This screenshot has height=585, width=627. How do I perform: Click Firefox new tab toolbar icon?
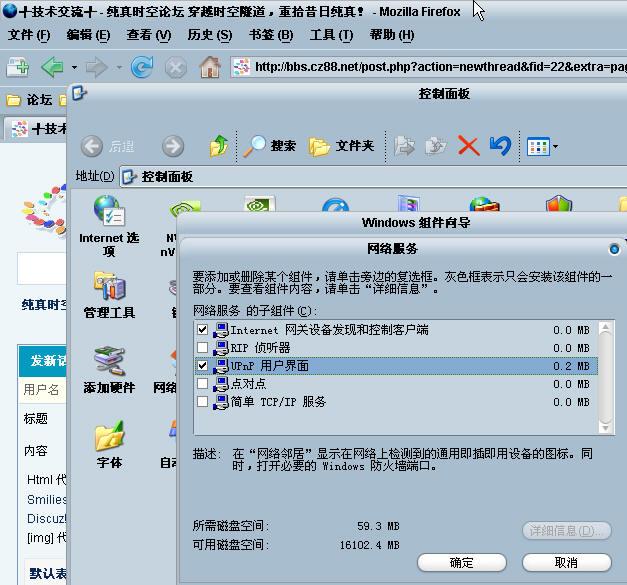click(18, 67)
